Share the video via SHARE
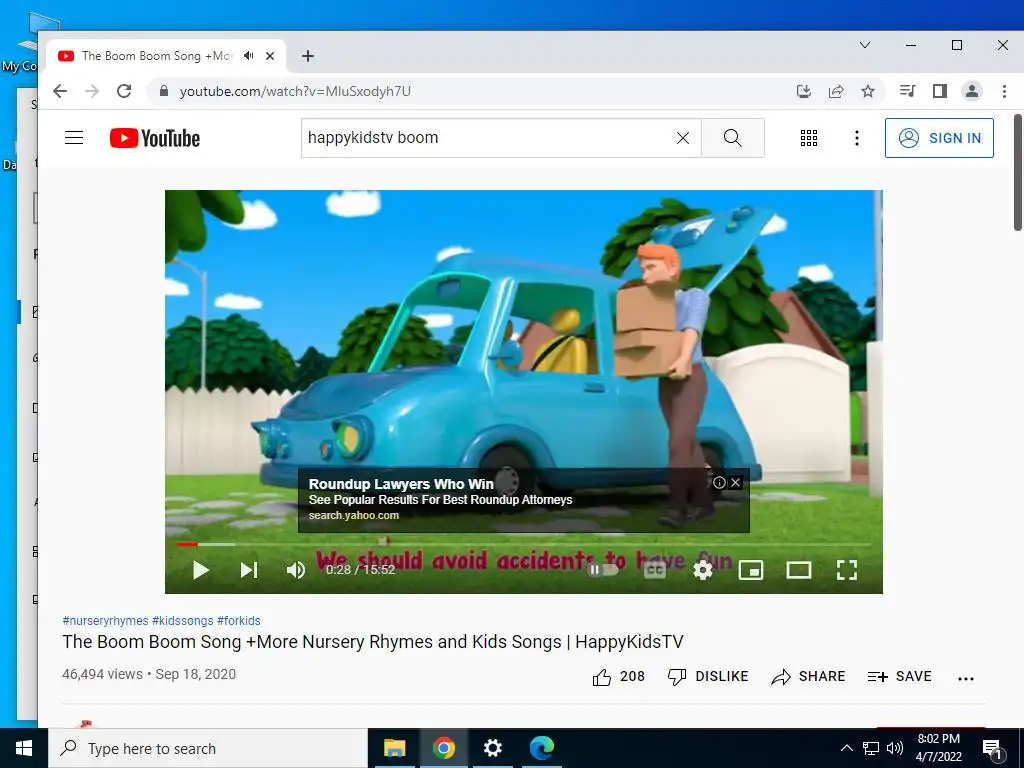The height and width of the screenshot is (768, 1024). coord(808,677)
